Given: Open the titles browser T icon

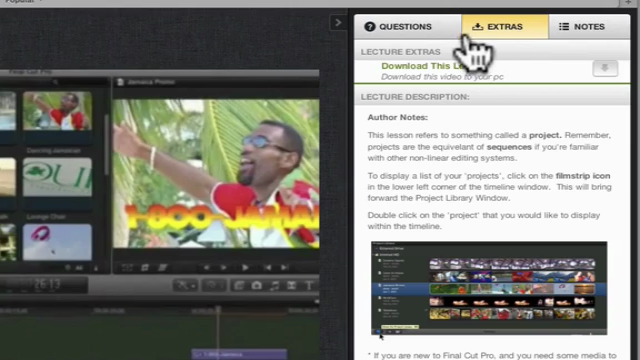Looking at the screenshot, I should pos(309,285).
